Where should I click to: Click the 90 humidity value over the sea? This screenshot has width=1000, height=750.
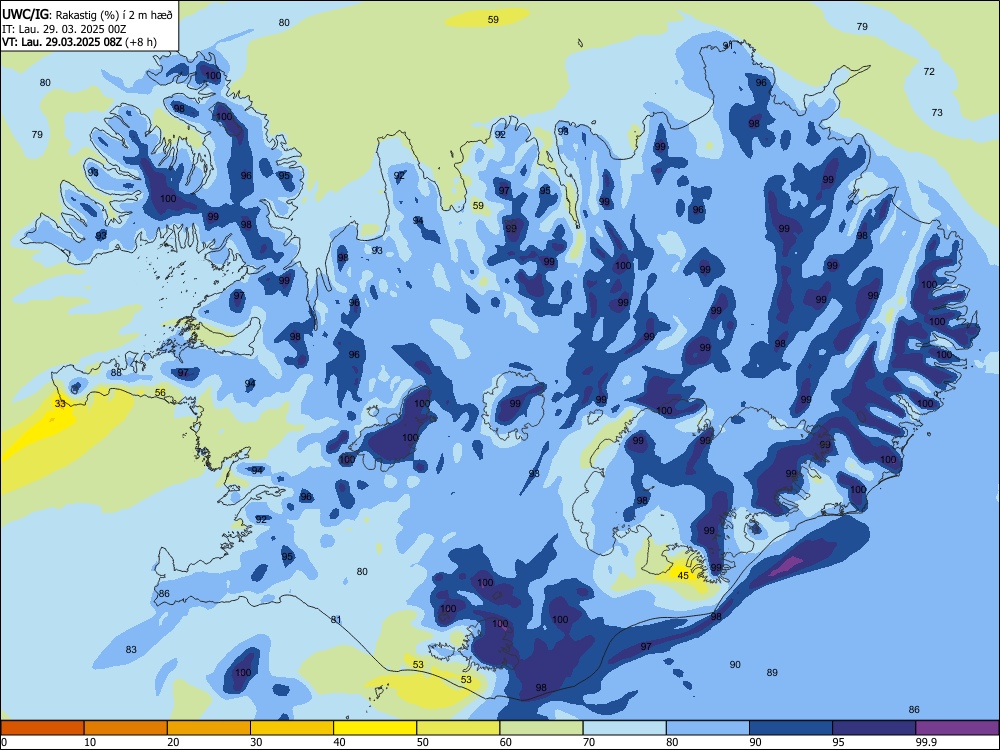(735, 665)
